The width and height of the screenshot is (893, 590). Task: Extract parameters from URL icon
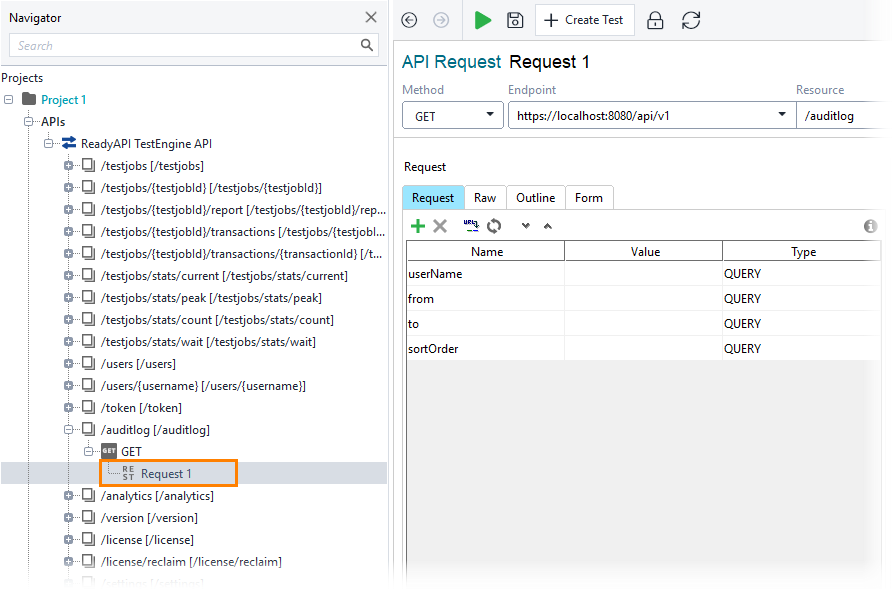click(x=469, y=226)
